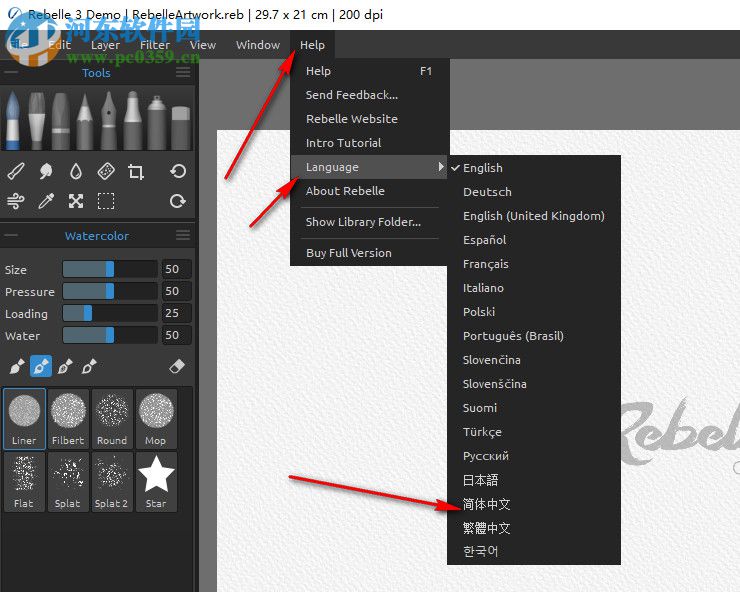Image resolution: width=740 pixels, height=592 pixels.
Task: Select the Dry sponge tool
Action: 106,171
